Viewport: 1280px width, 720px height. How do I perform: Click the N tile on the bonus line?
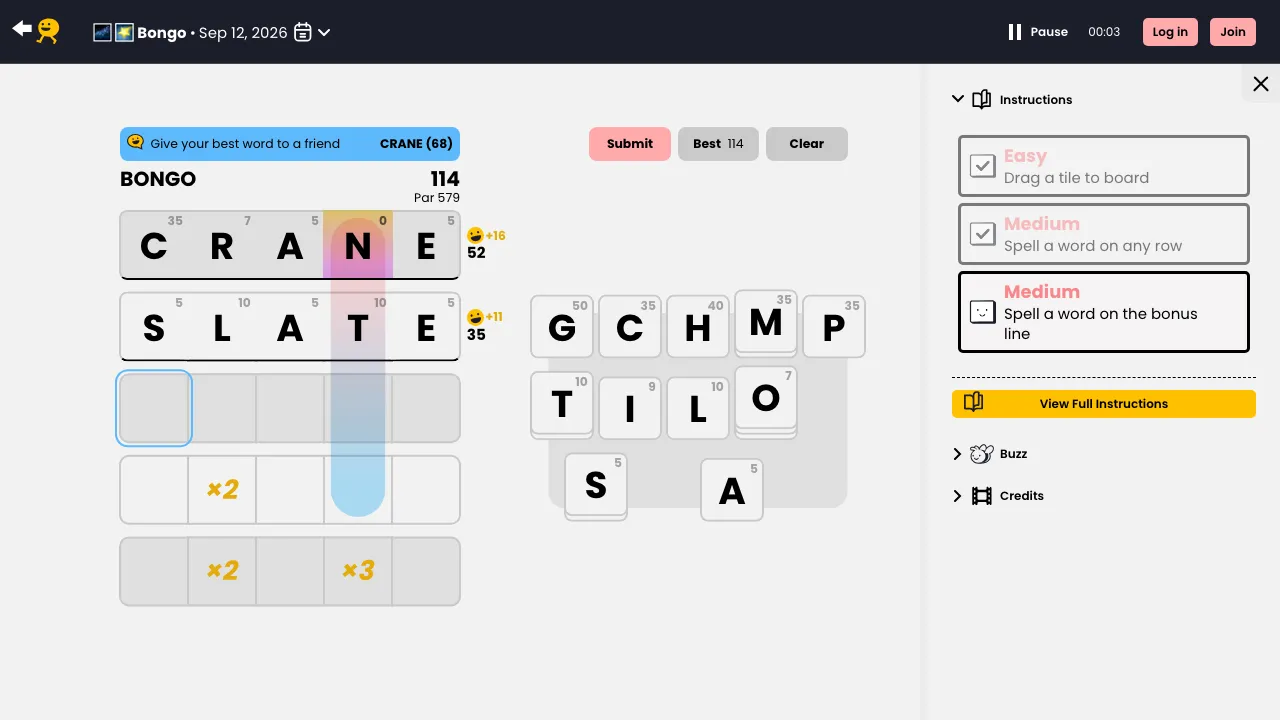(358, 245)
